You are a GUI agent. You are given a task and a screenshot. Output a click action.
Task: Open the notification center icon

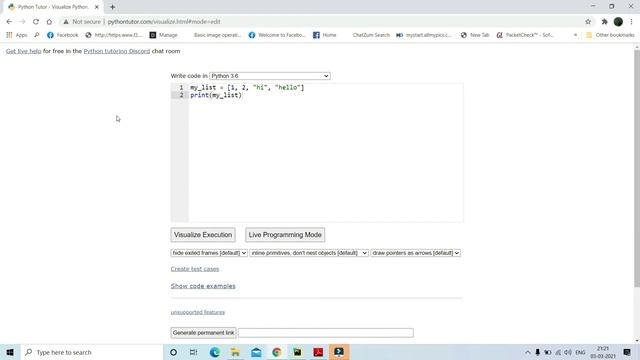tap(627, 352)
